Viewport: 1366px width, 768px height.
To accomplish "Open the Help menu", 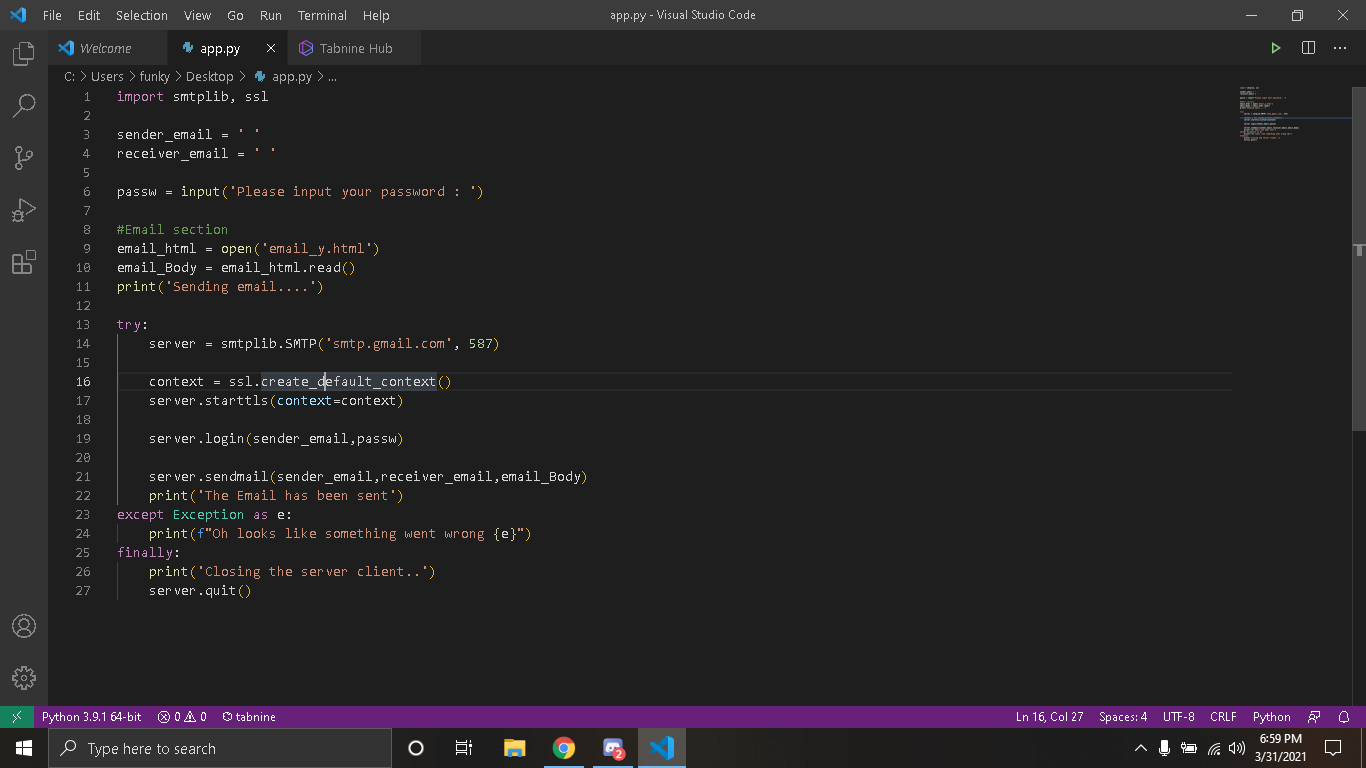I will tap(376, 15).
